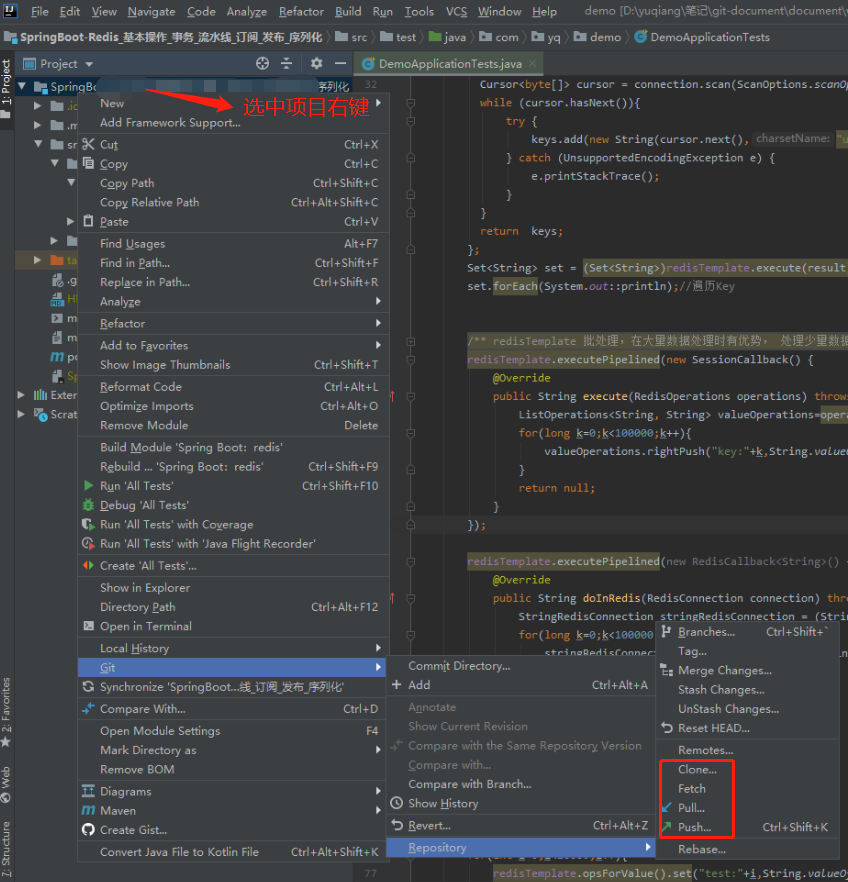
Task: Click the Java Flight Recorder icon
Action: 88,543
